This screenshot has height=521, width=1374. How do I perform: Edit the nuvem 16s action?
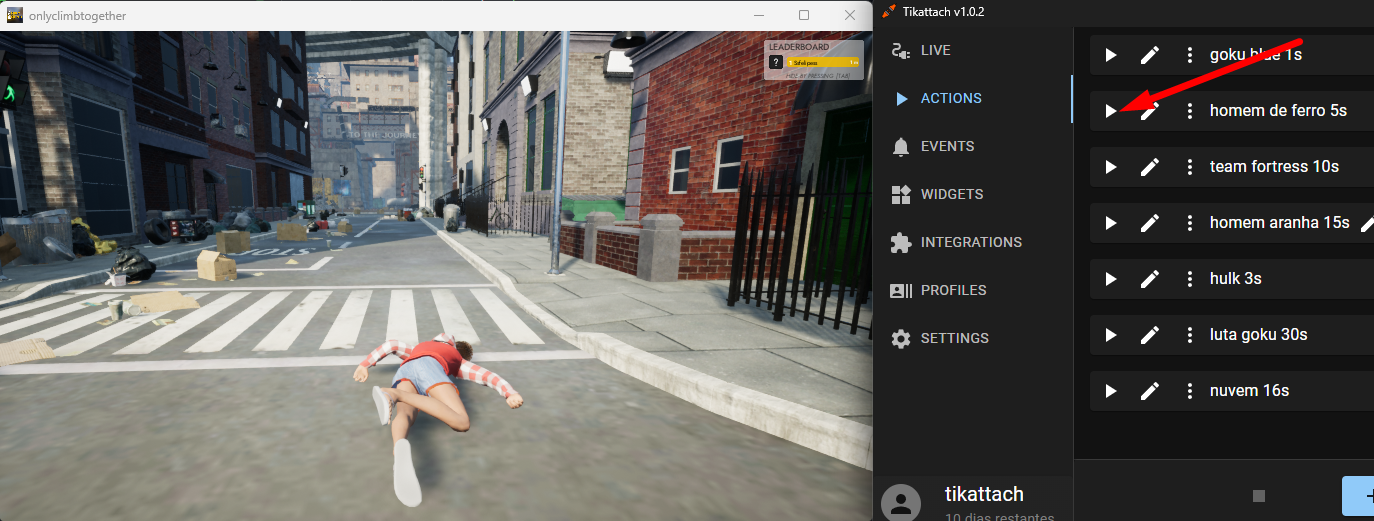point(1150,391)
